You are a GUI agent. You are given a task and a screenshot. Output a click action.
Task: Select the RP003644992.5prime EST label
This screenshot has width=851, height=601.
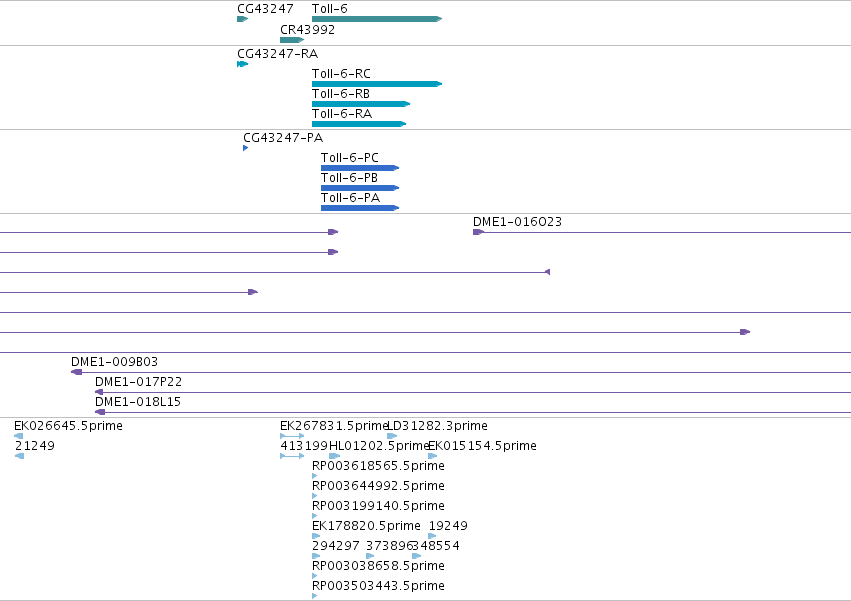pyautogui.click(x=378, y=486)
